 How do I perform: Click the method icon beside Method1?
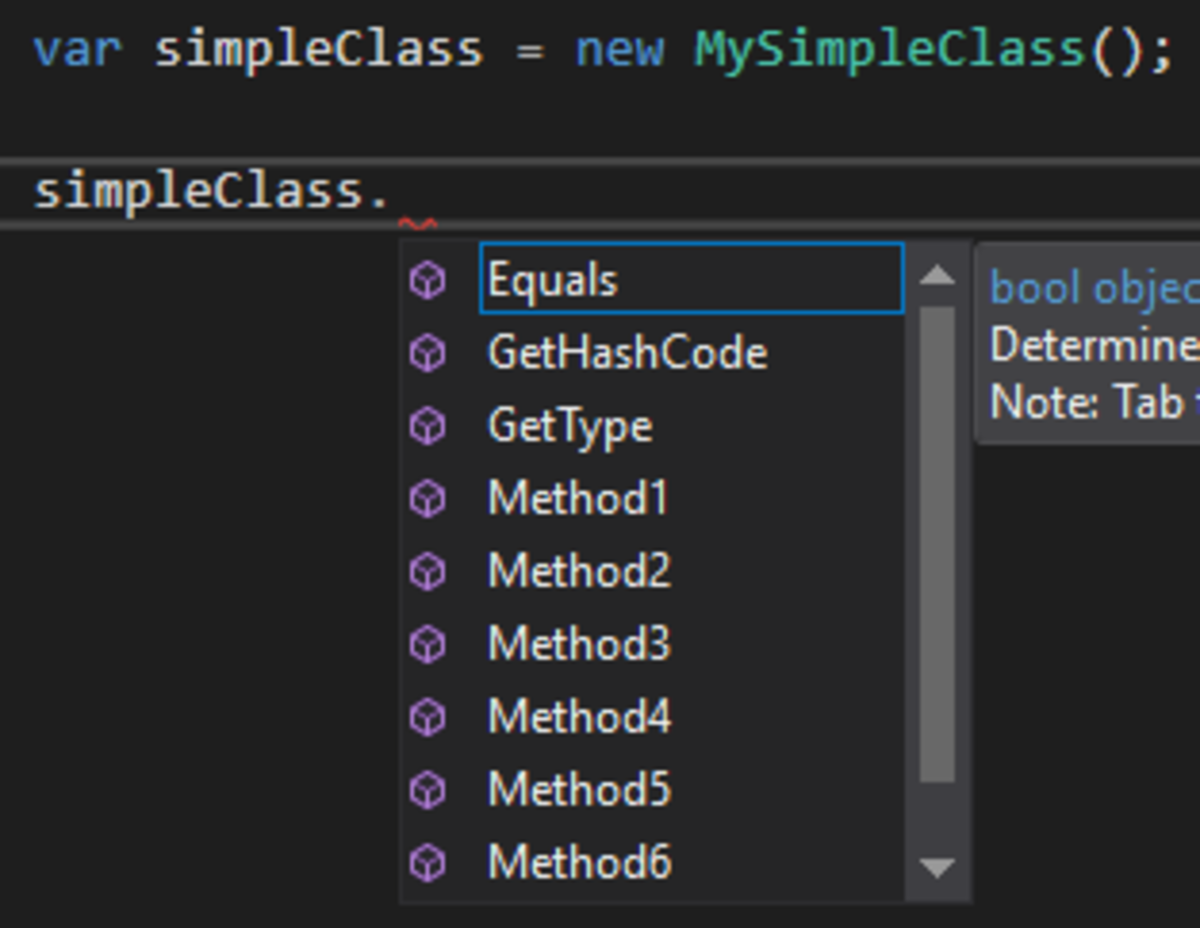point(428,498)
